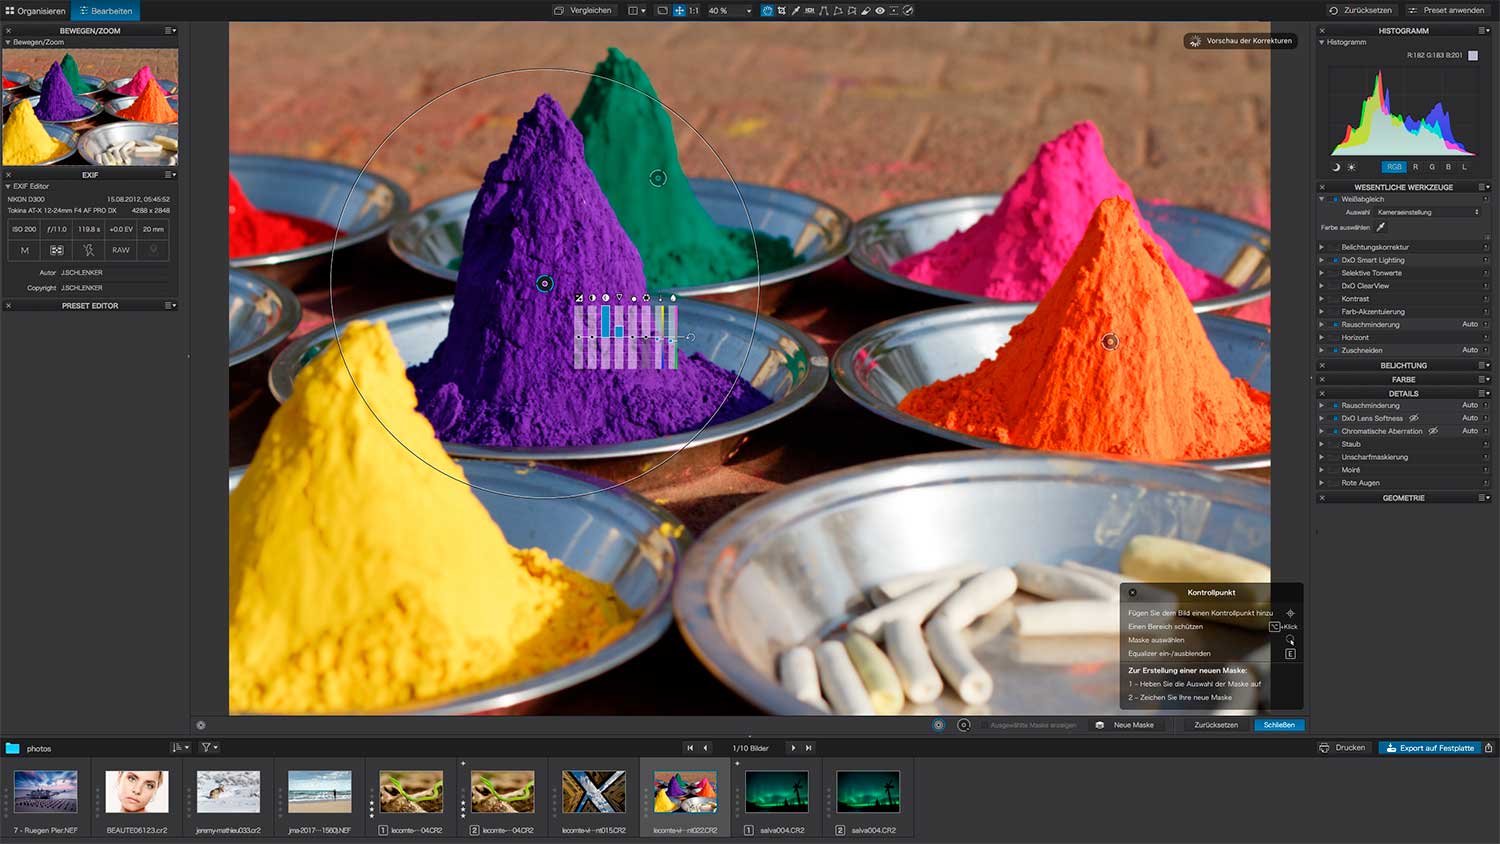Show shadow clipping moon icon in histogram
This screenshot has height=844, width=1500.
tap(1336, 167)
